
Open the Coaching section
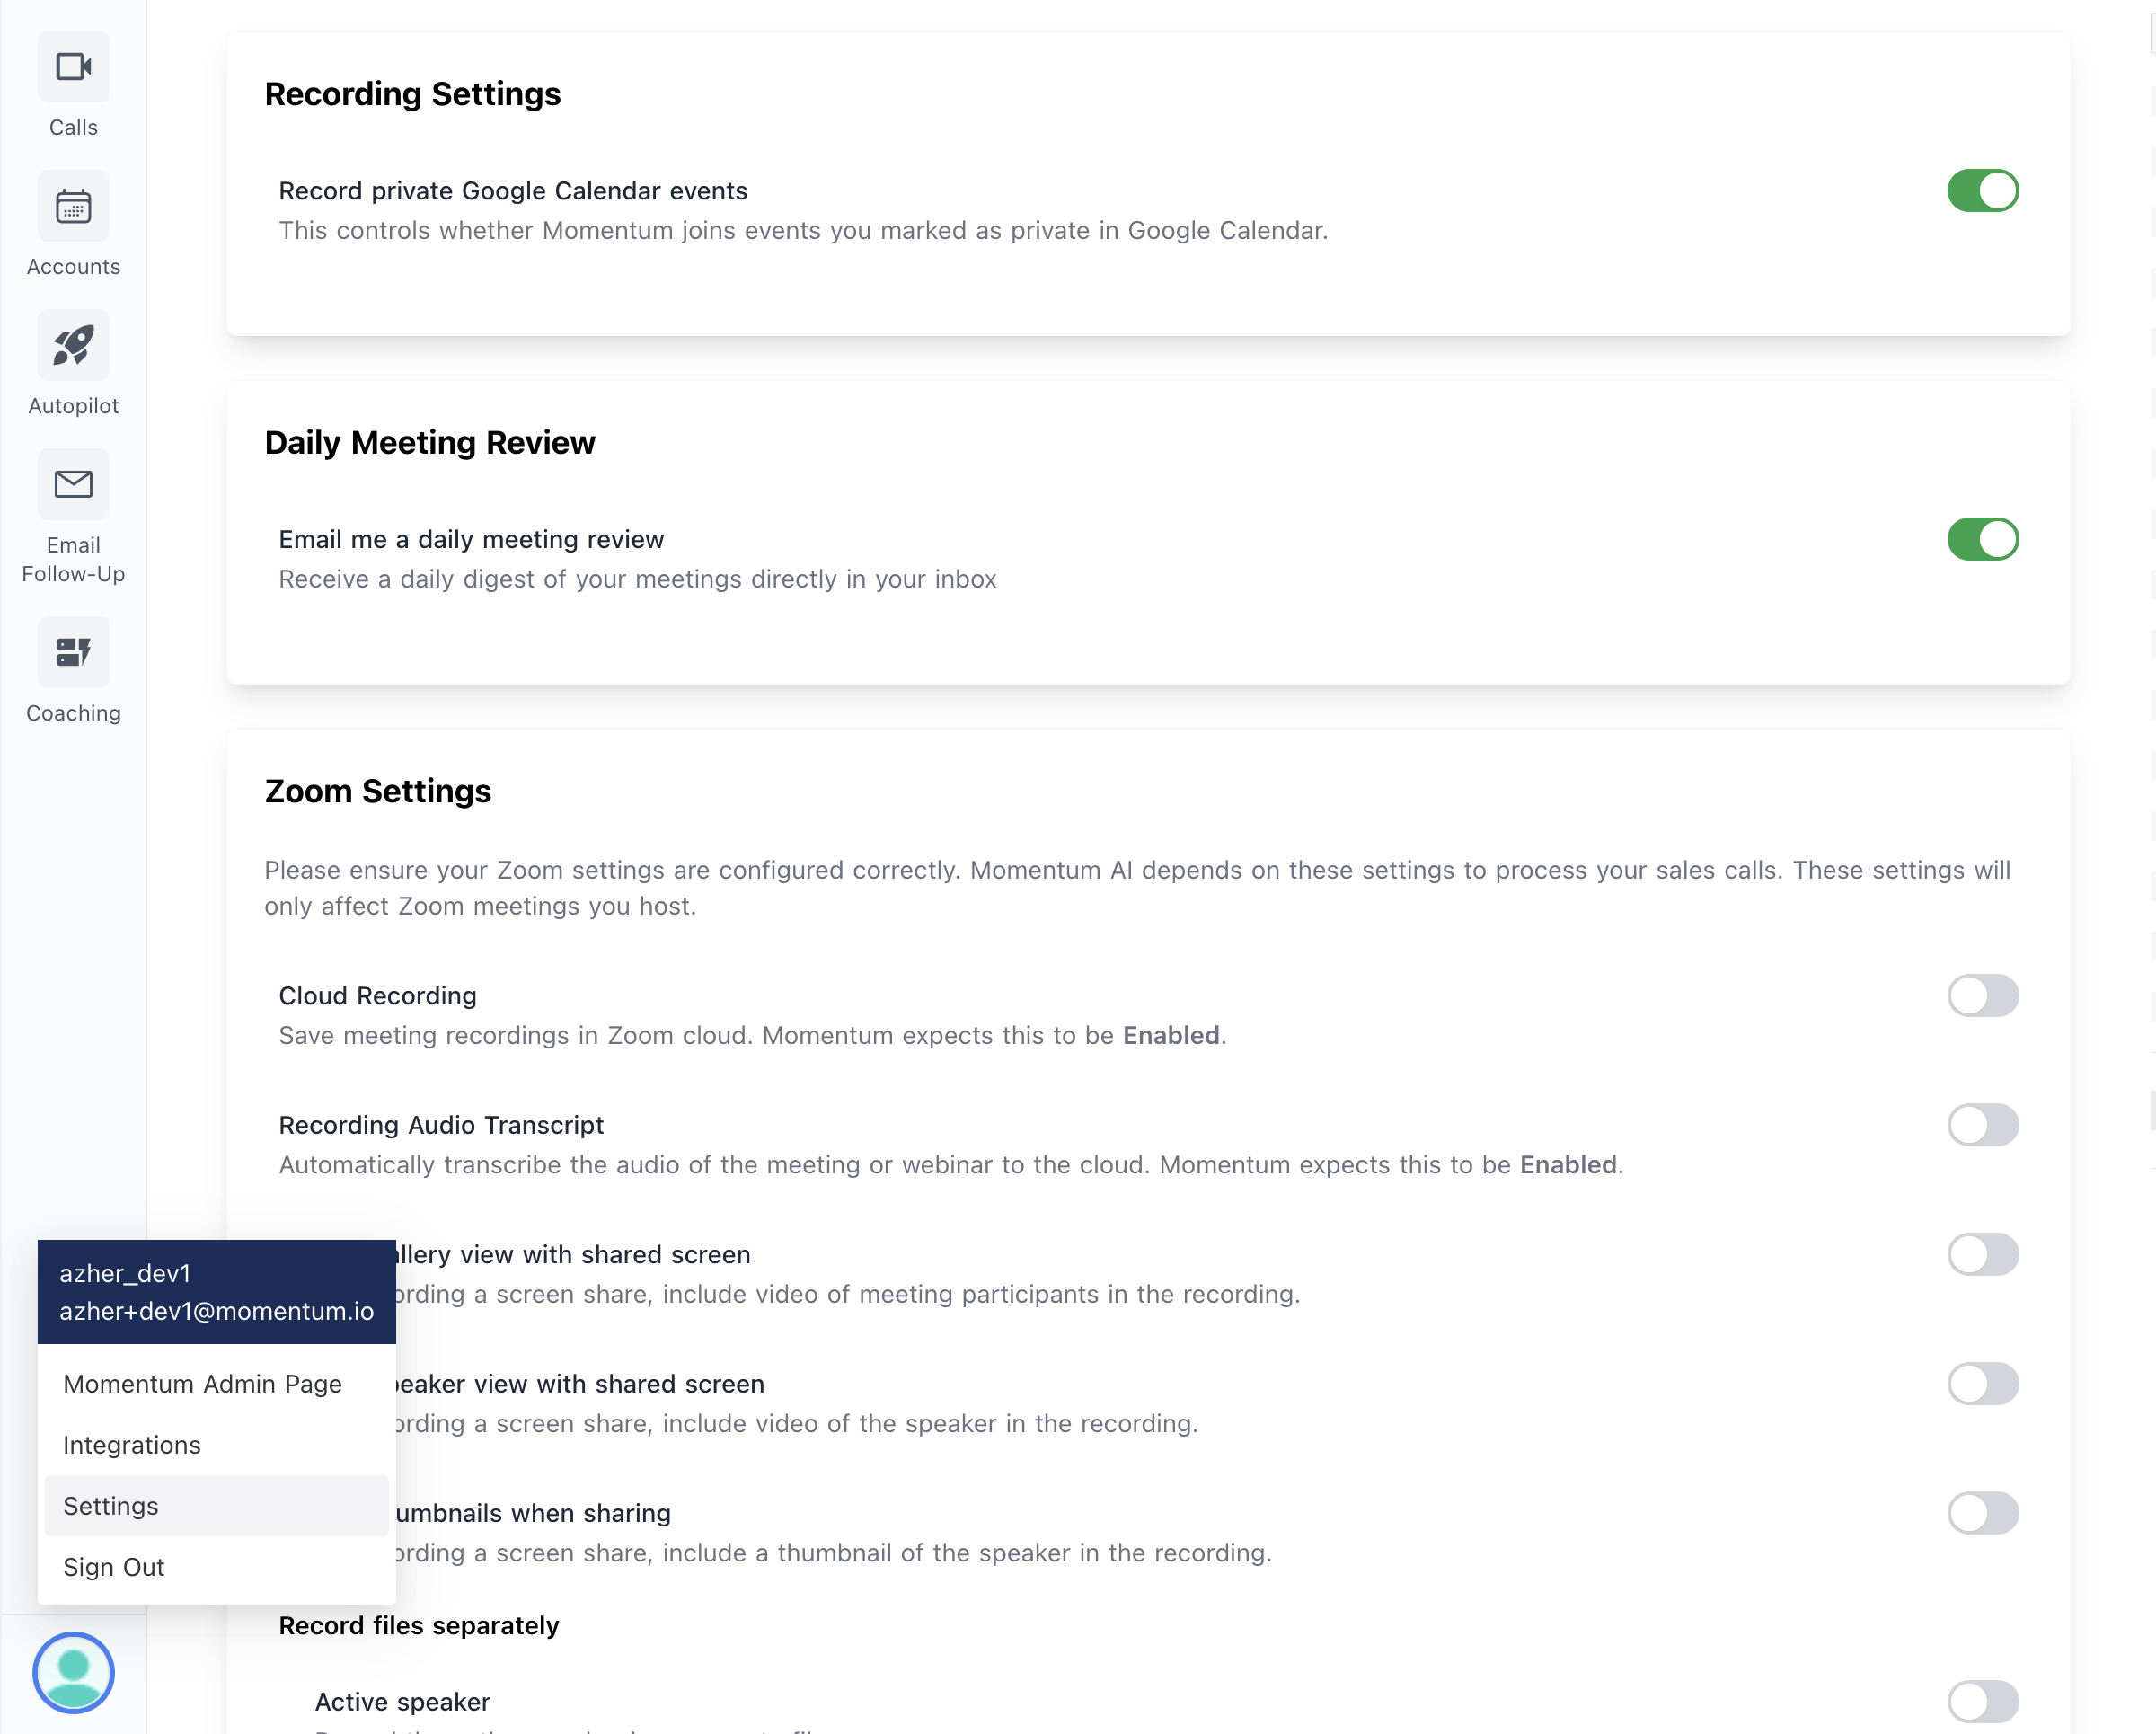pos(72,672)
